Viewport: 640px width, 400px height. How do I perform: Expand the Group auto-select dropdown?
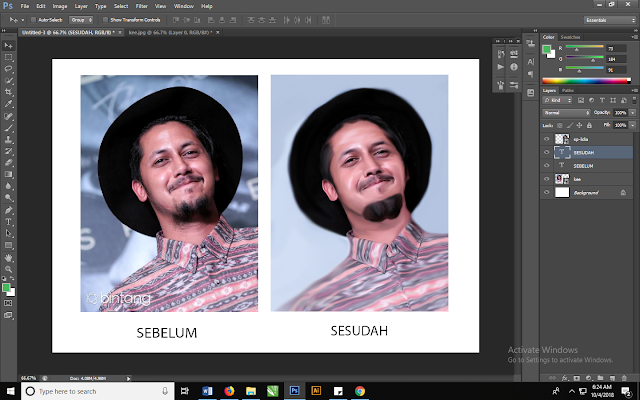(x=80, y=19)
